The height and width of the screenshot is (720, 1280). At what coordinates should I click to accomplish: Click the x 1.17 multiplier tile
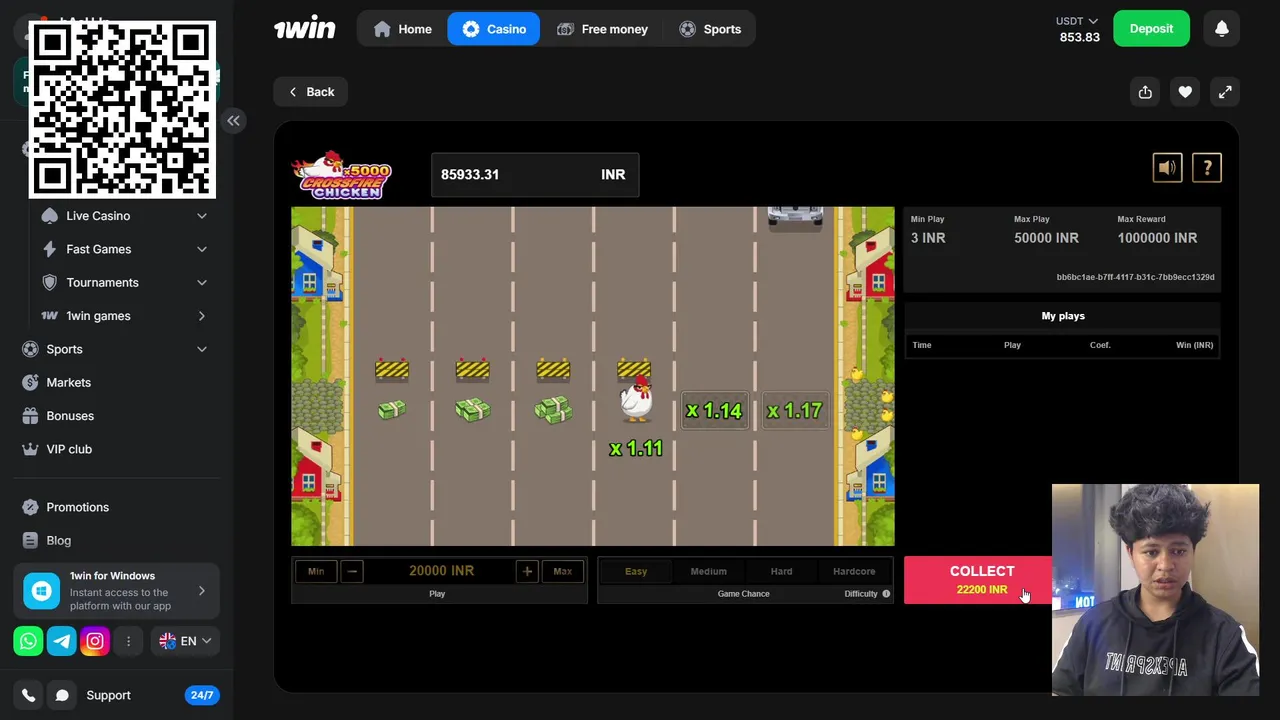795,410
